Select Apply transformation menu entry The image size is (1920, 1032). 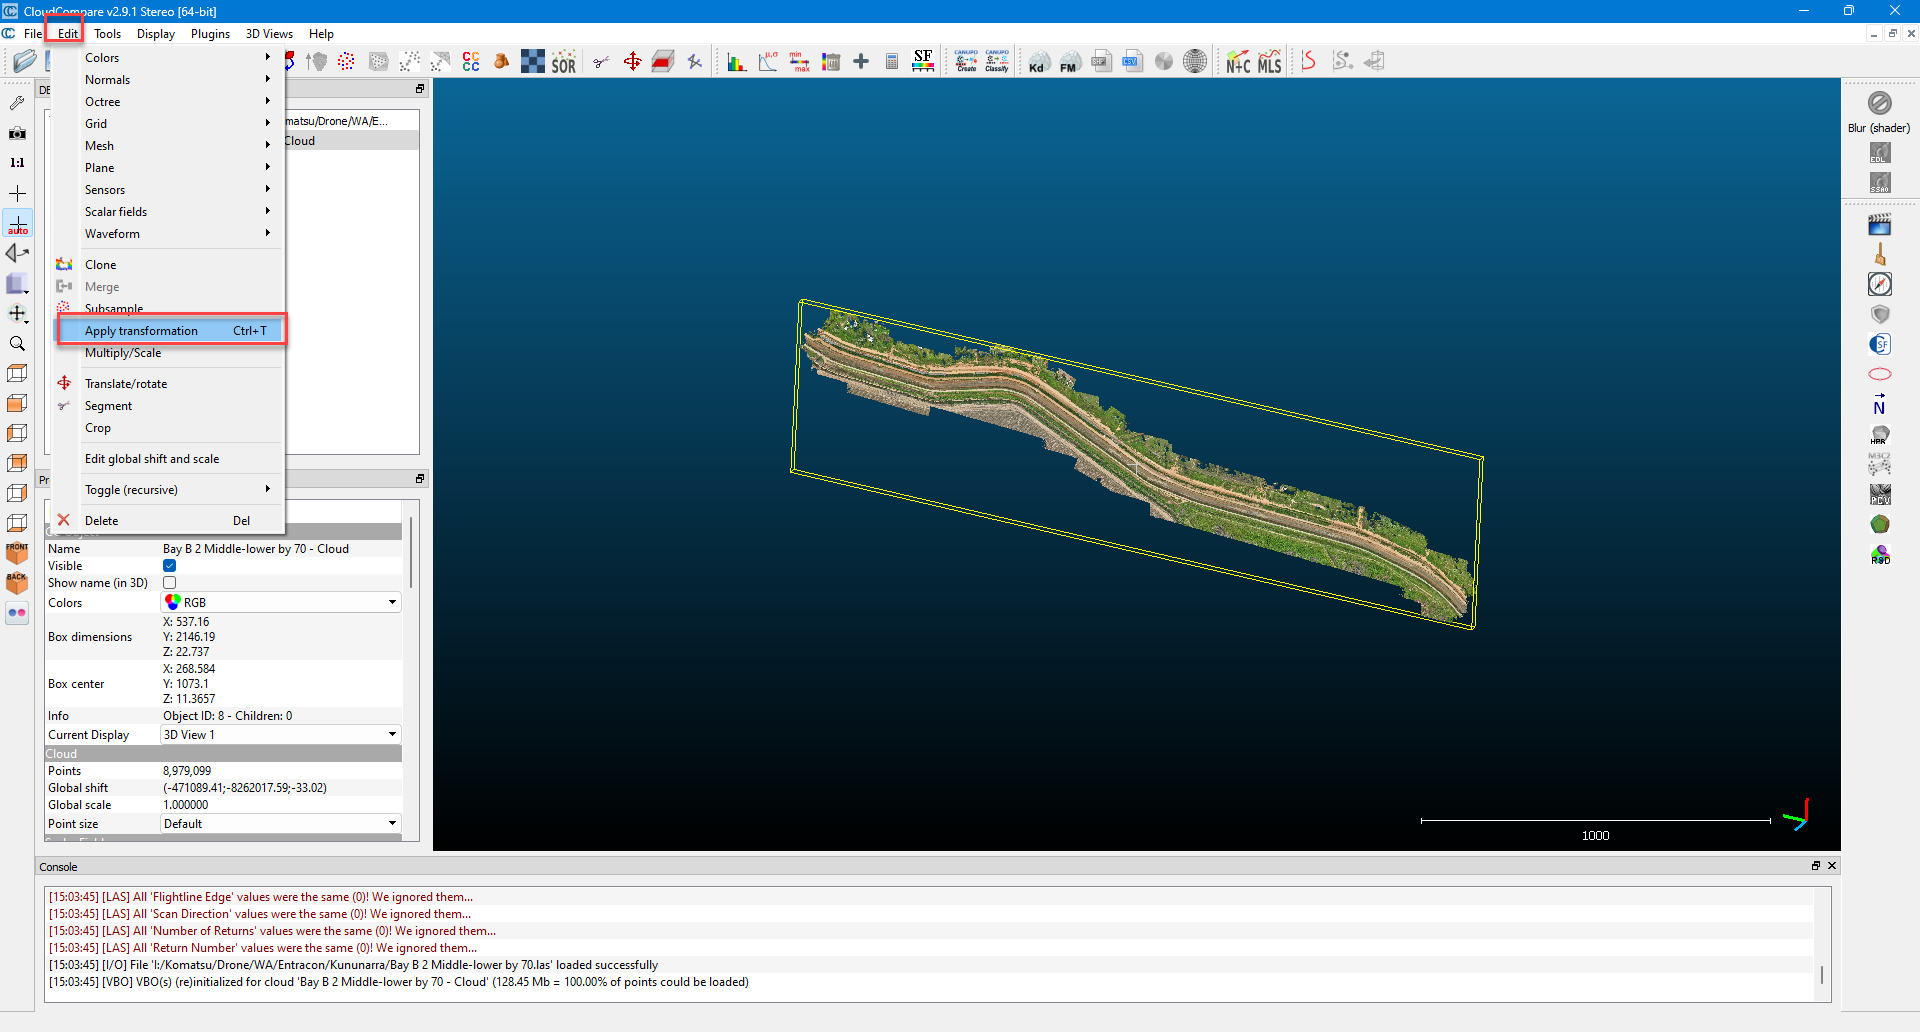170,331
